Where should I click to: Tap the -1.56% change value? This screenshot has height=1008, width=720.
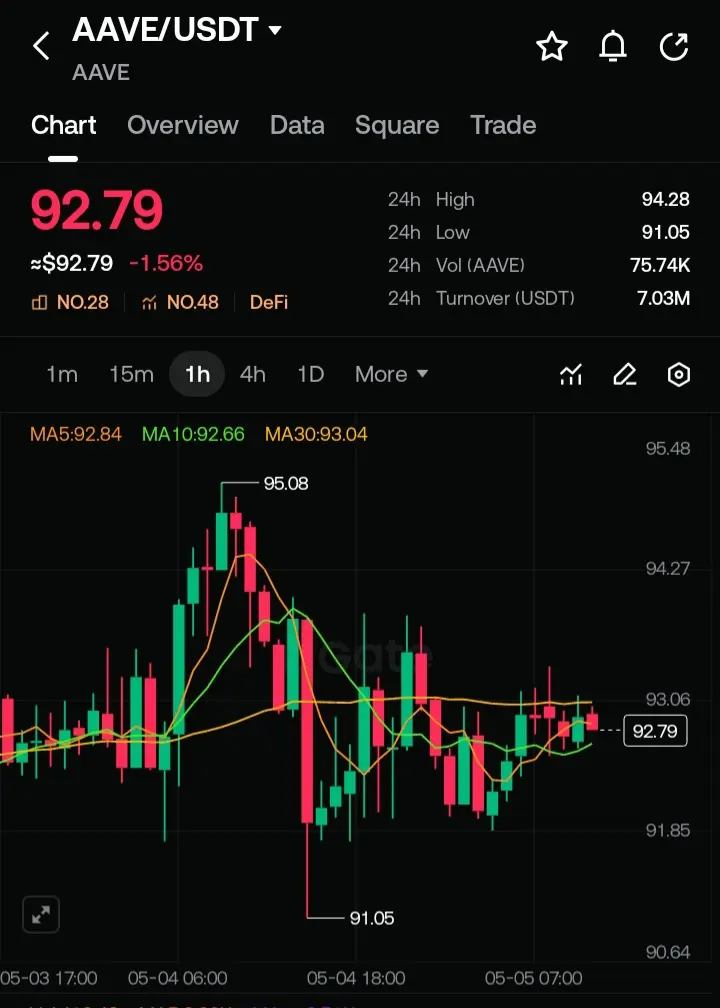166,263
